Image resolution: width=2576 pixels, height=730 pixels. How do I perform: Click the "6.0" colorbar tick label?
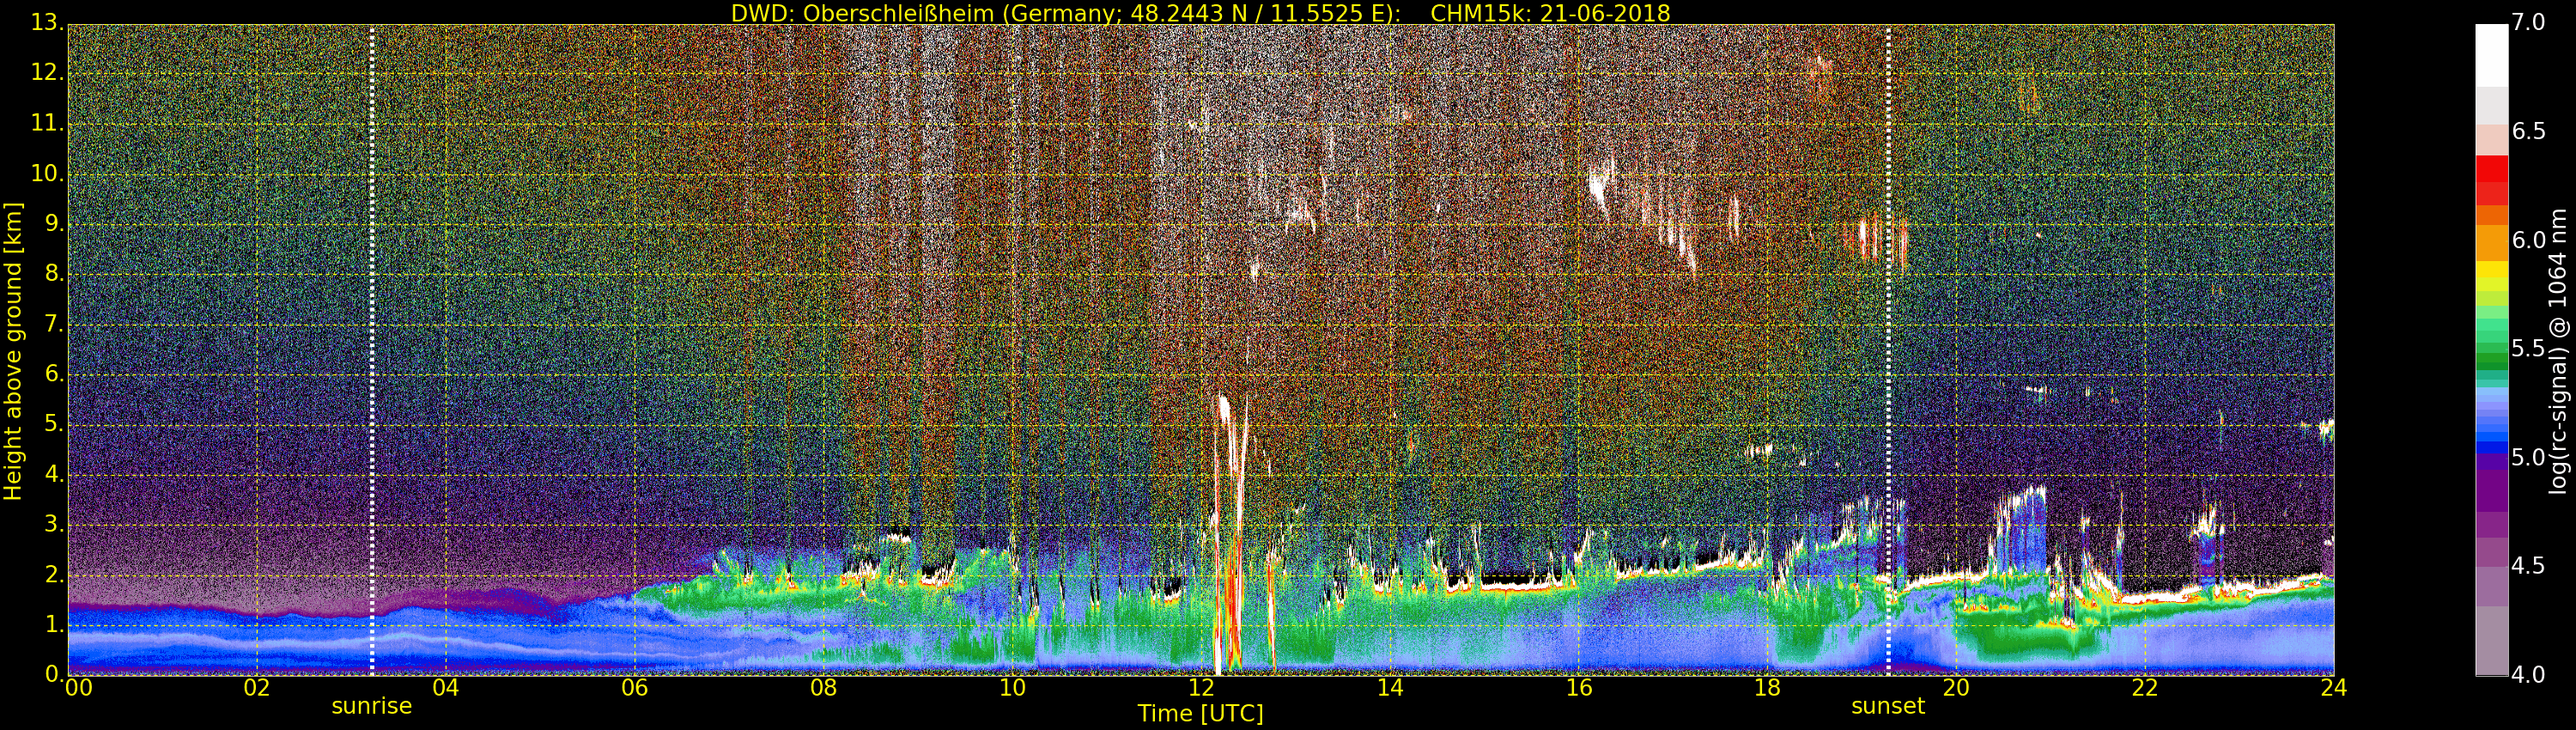coord(2529,240)
